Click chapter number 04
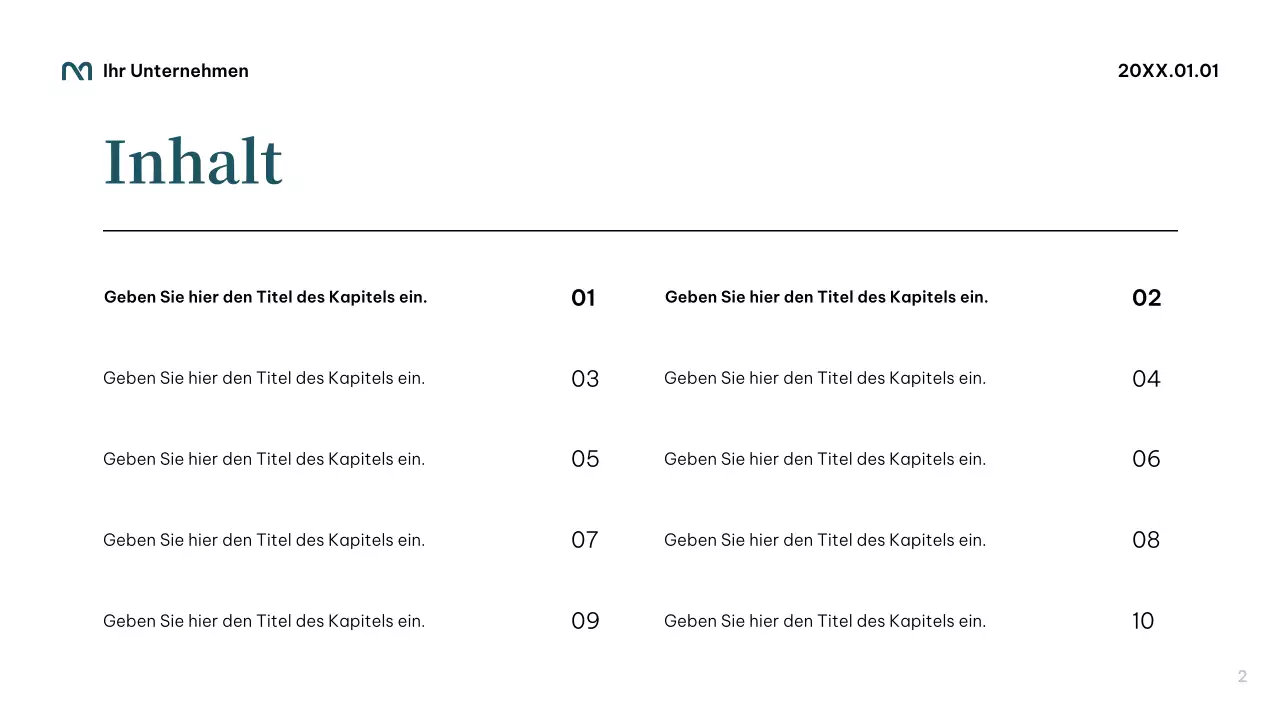The height and width of the screenshot is (720, 1280). tap(1146, 379)
